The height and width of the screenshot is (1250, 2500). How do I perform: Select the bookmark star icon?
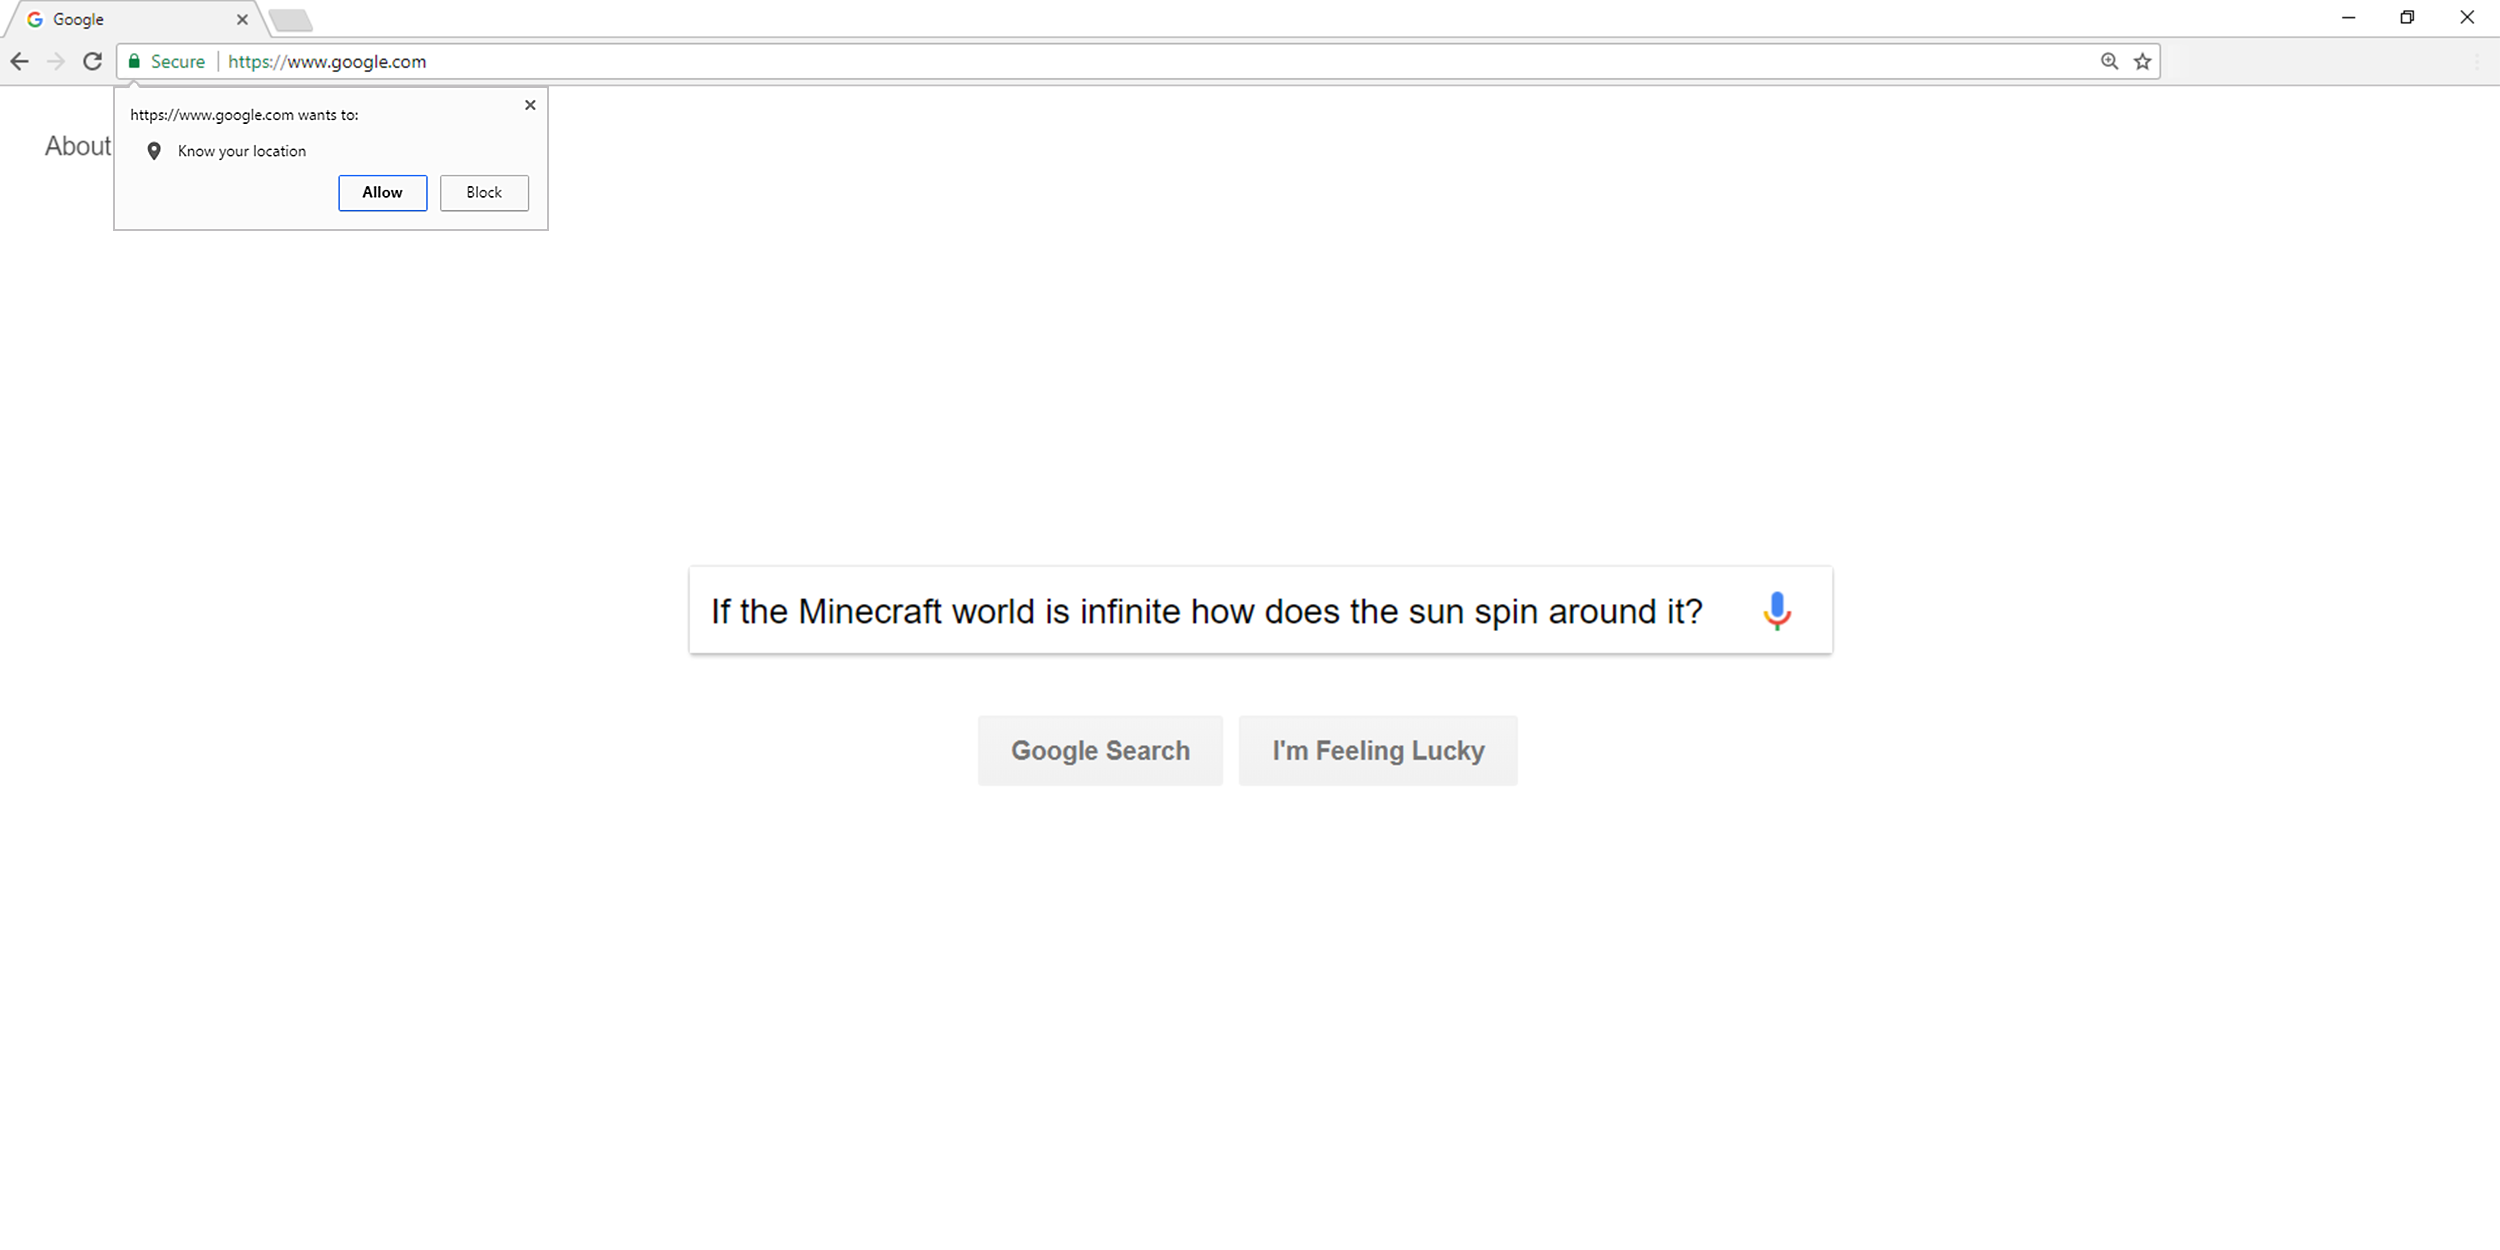2142,61
